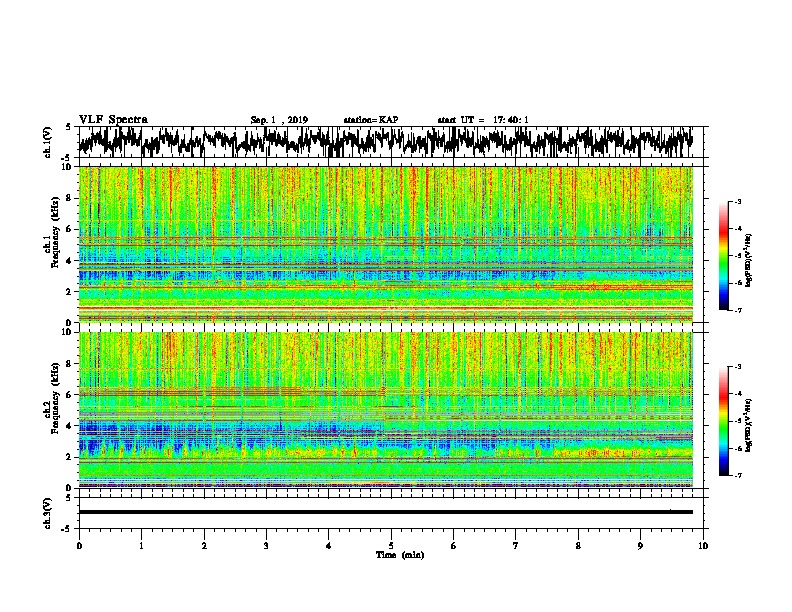Click the "VLF Spectra" plot title

tap(113, 120)
